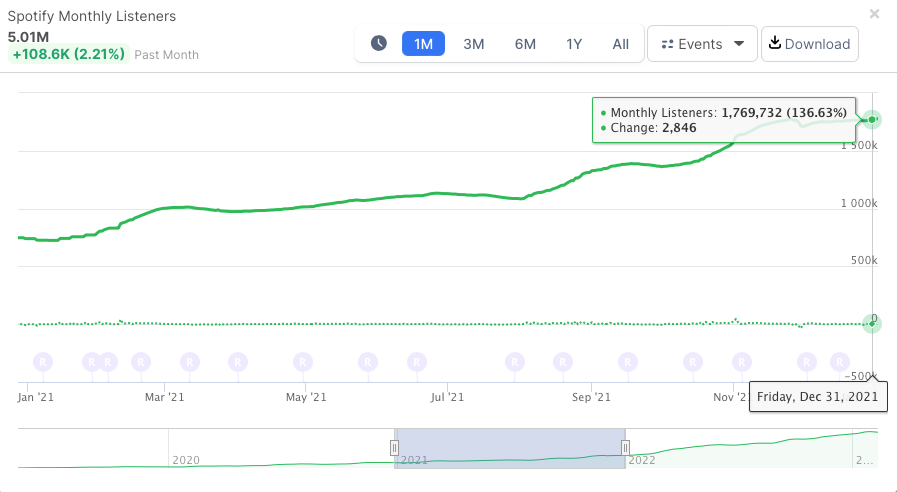Select the 1Y time range
The width and height of the screenshot is (897, 492).
(574, 43)
